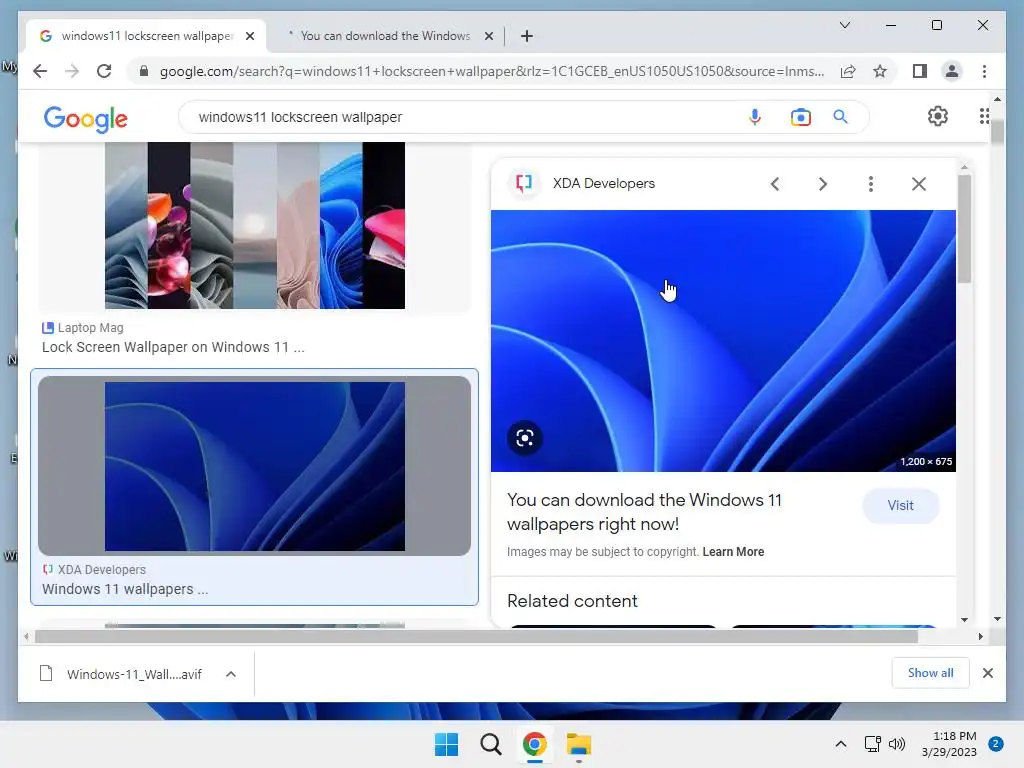Bookmark this page with the star
1024x768 pixels.
point(880,71)
